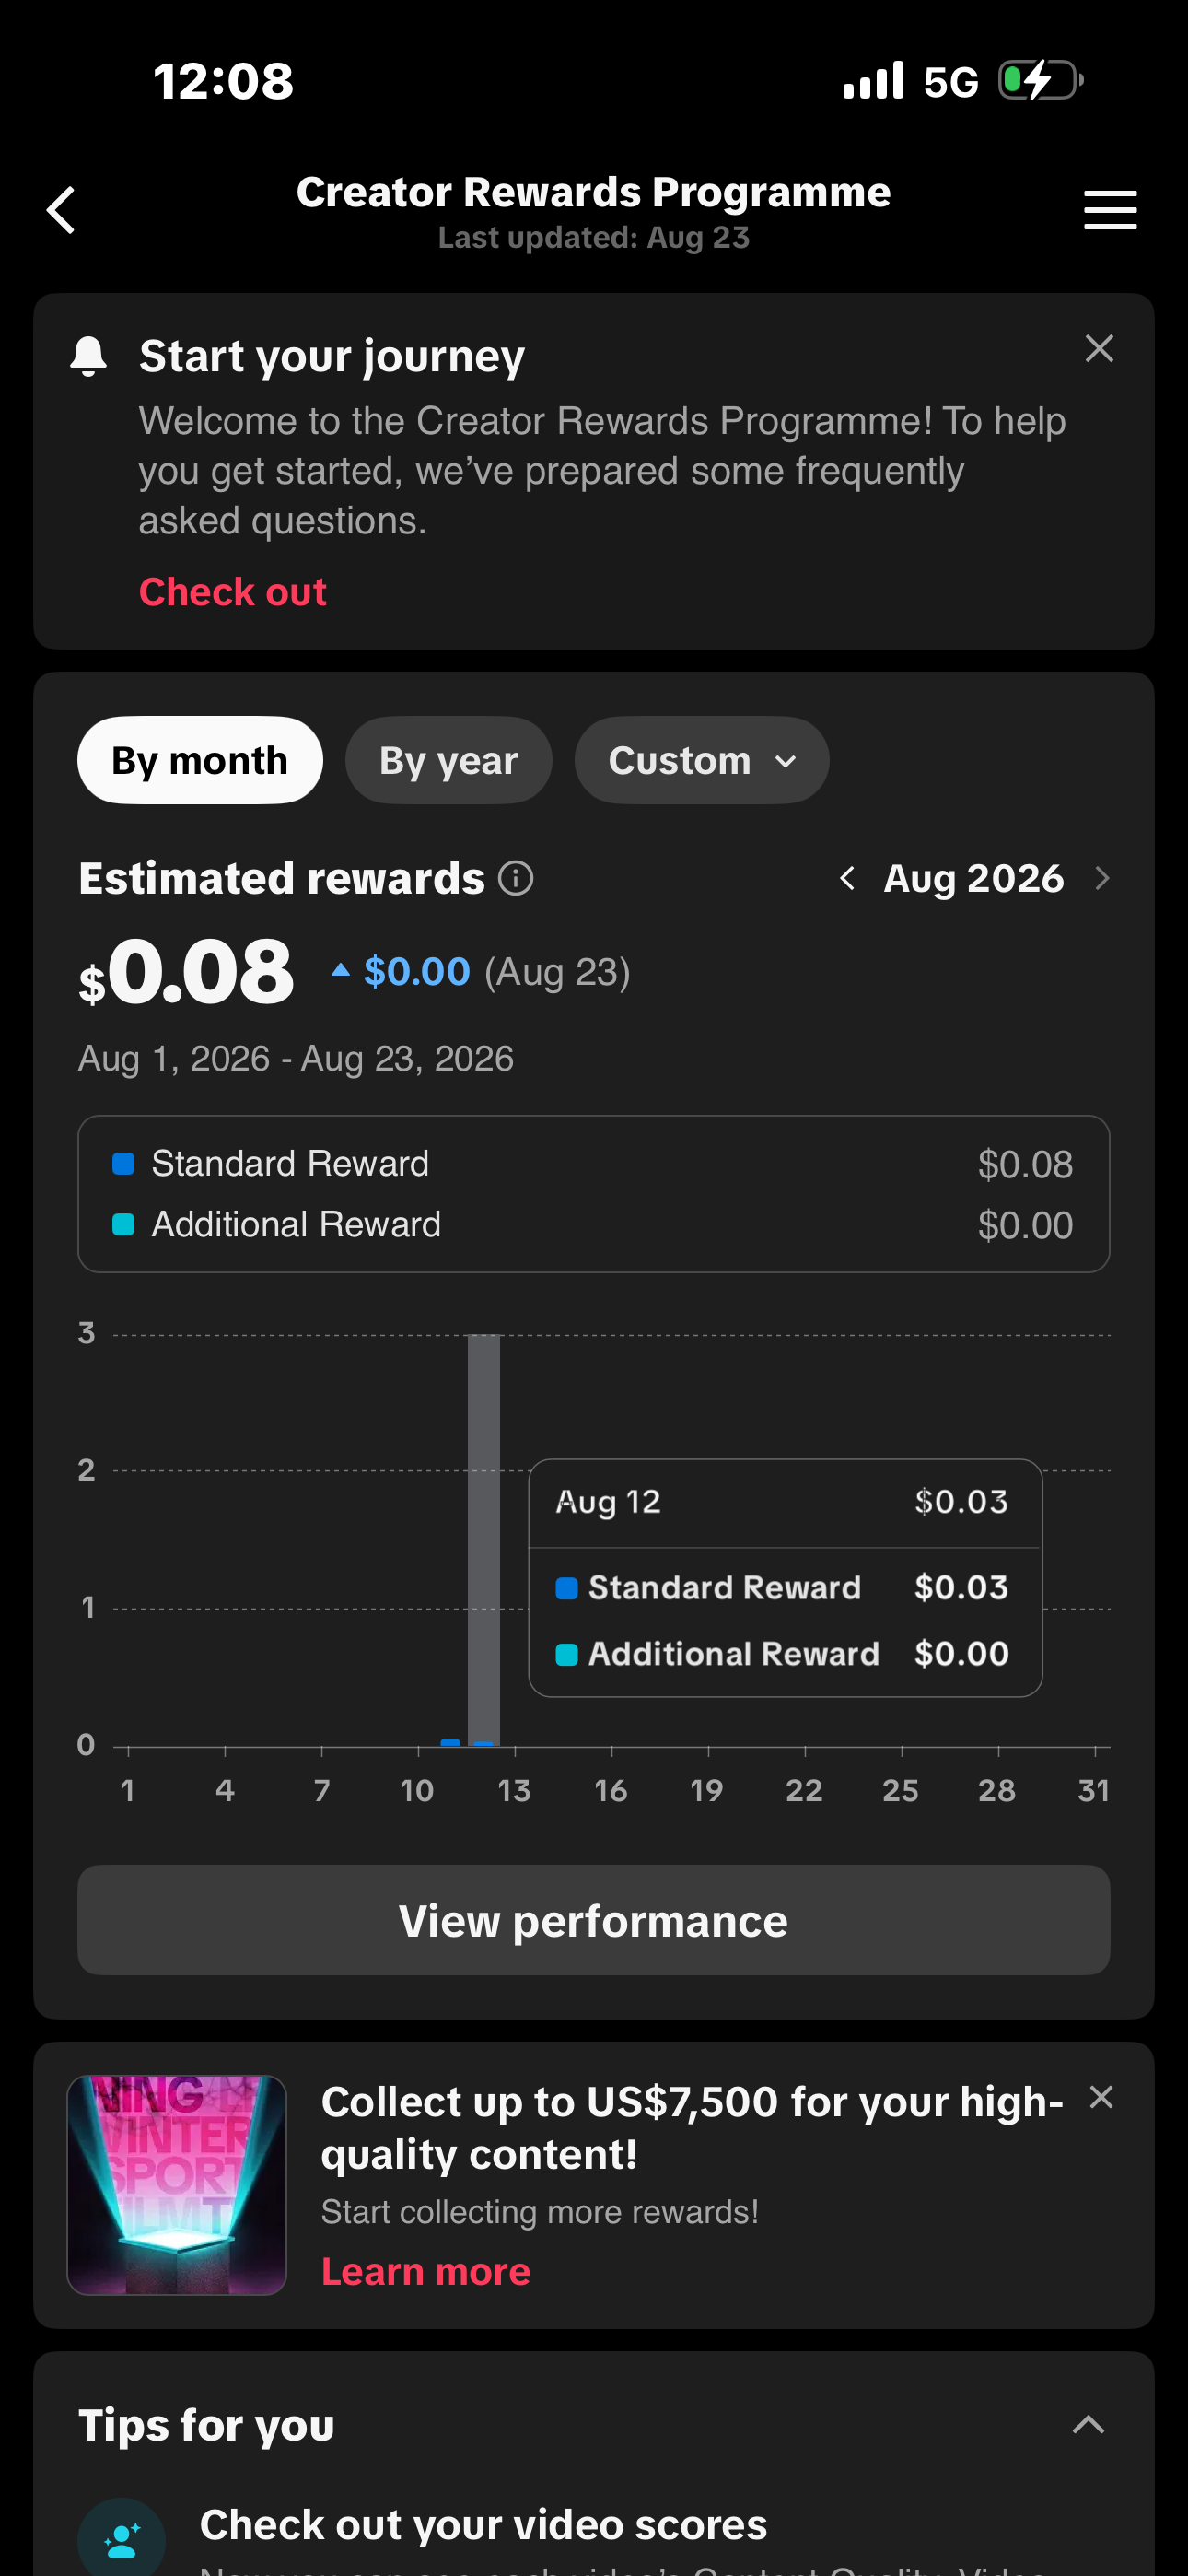Tap the notification bell icon
This screenshot has width=1188, height=2576.
[89, 357]
